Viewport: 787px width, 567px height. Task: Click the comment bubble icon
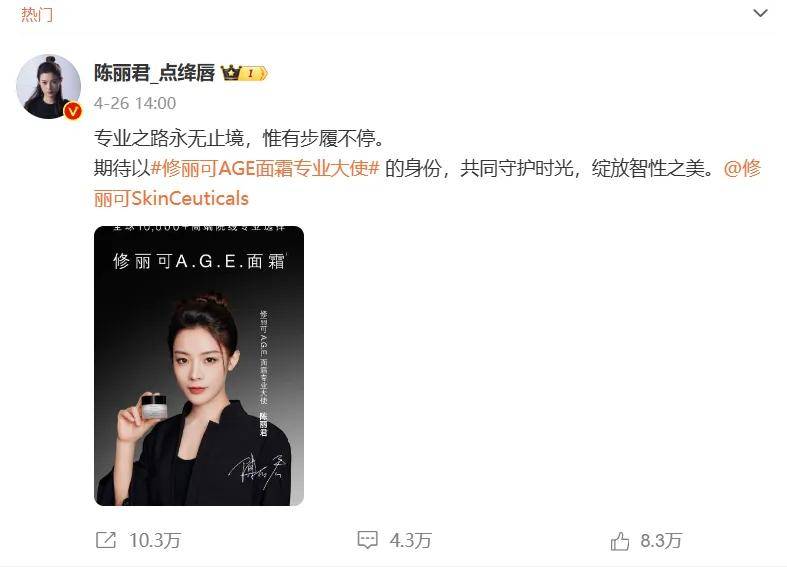[367, 540]
